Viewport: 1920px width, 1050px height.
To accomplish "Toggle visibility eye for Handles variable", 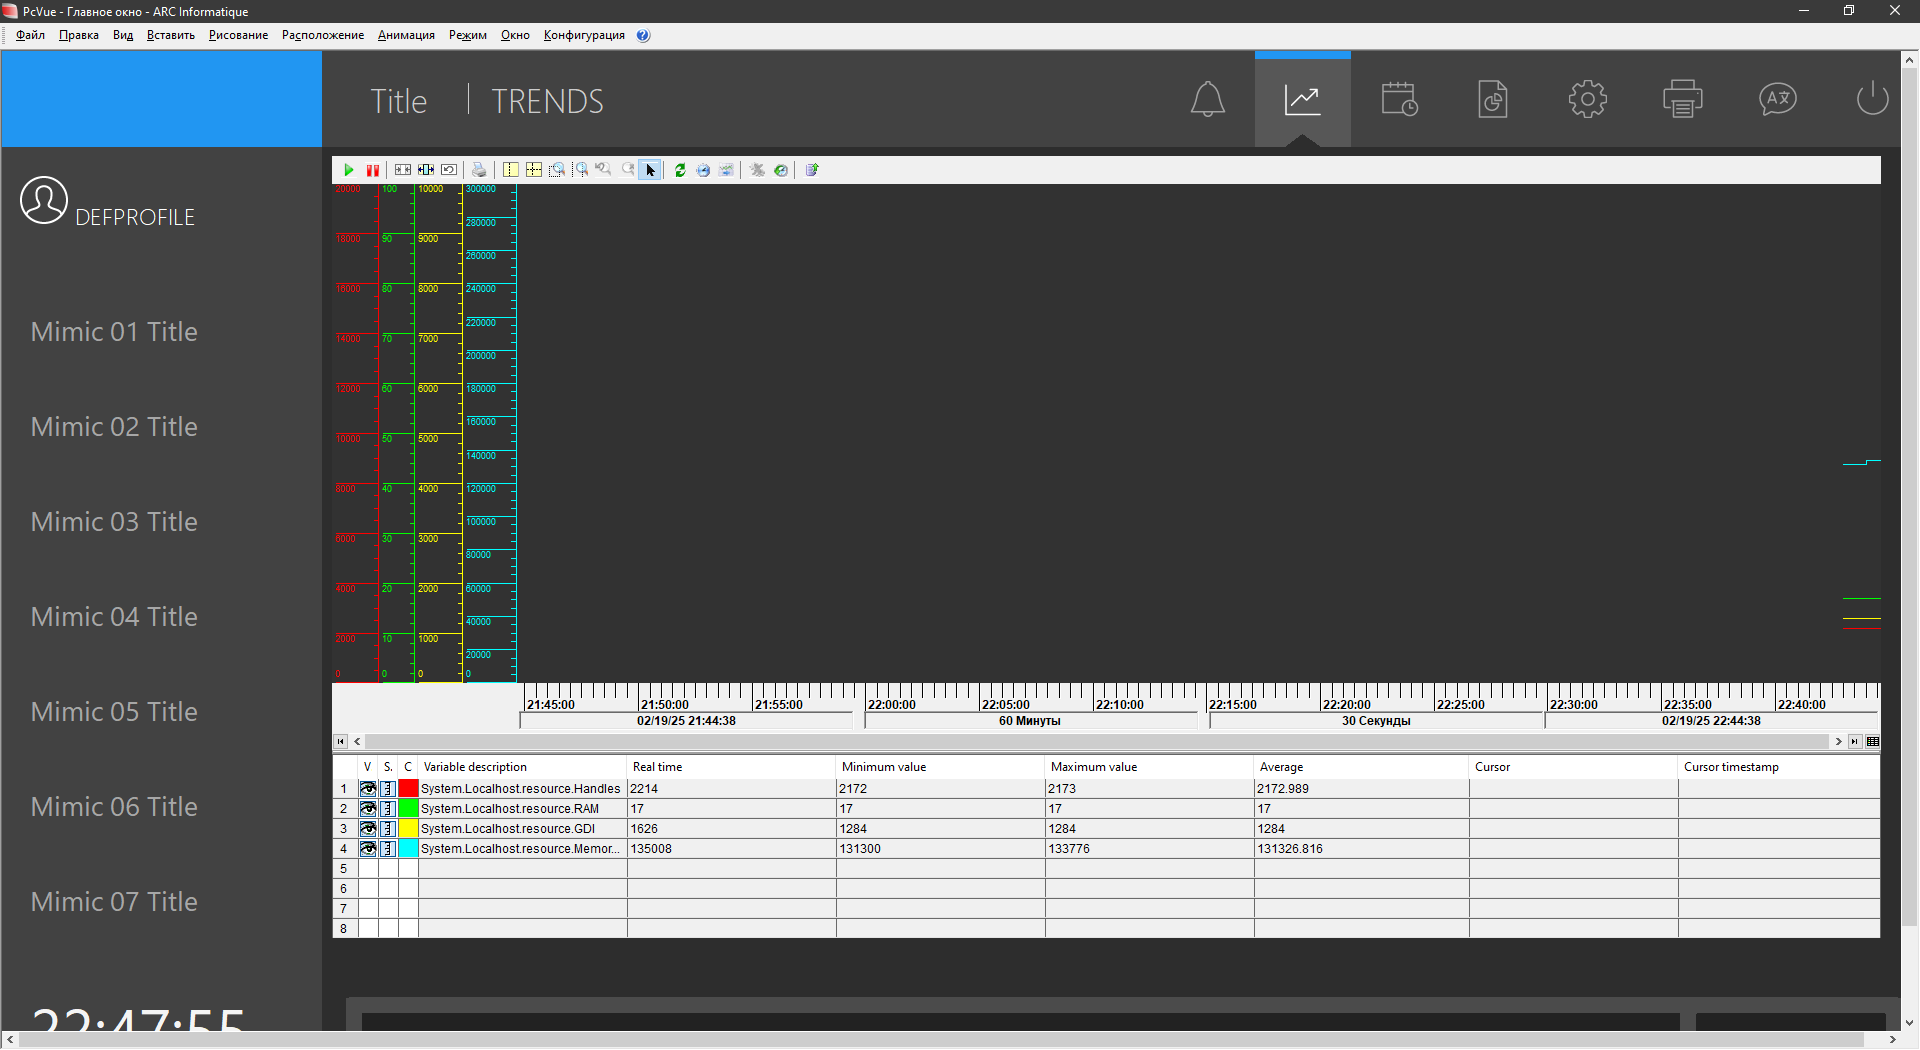I will coord(368,789).
